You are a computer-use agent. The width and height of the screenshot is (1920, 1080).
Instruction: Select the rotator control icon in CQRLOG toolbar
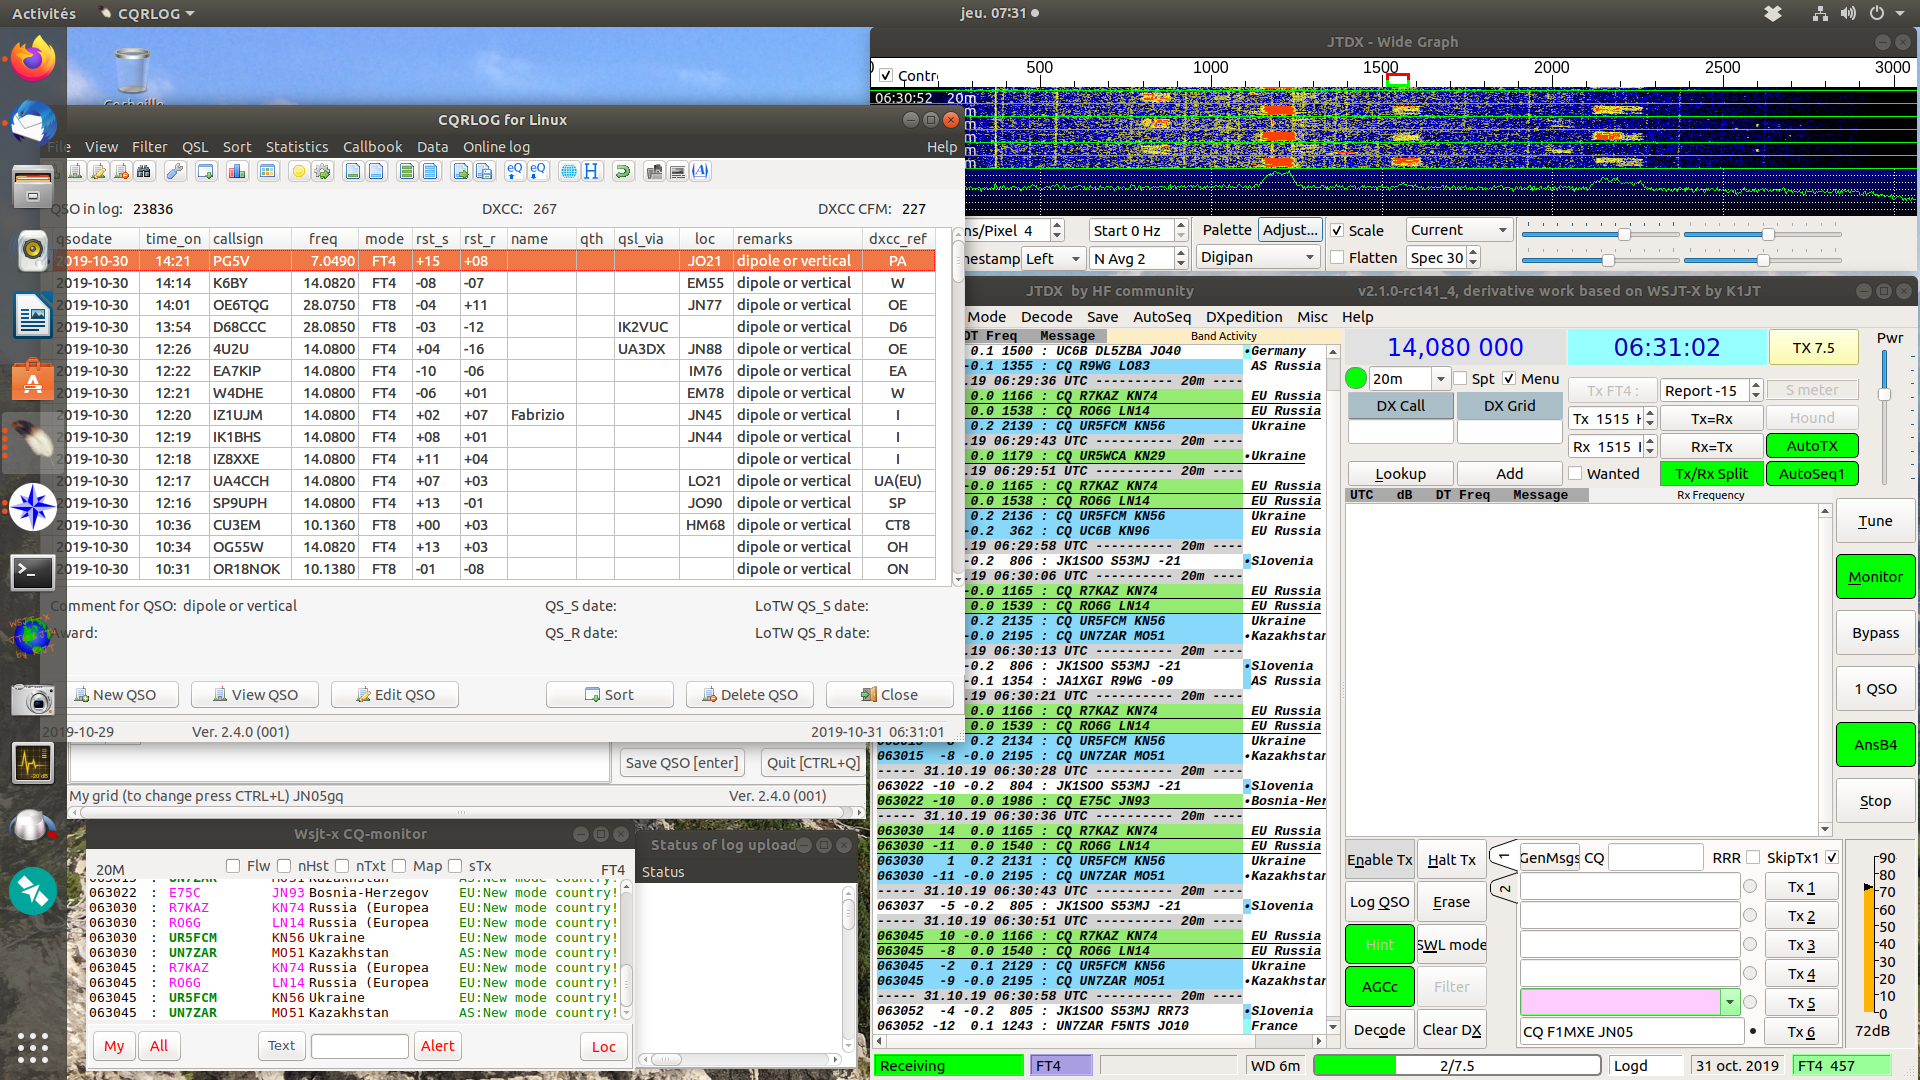[623, 171]
